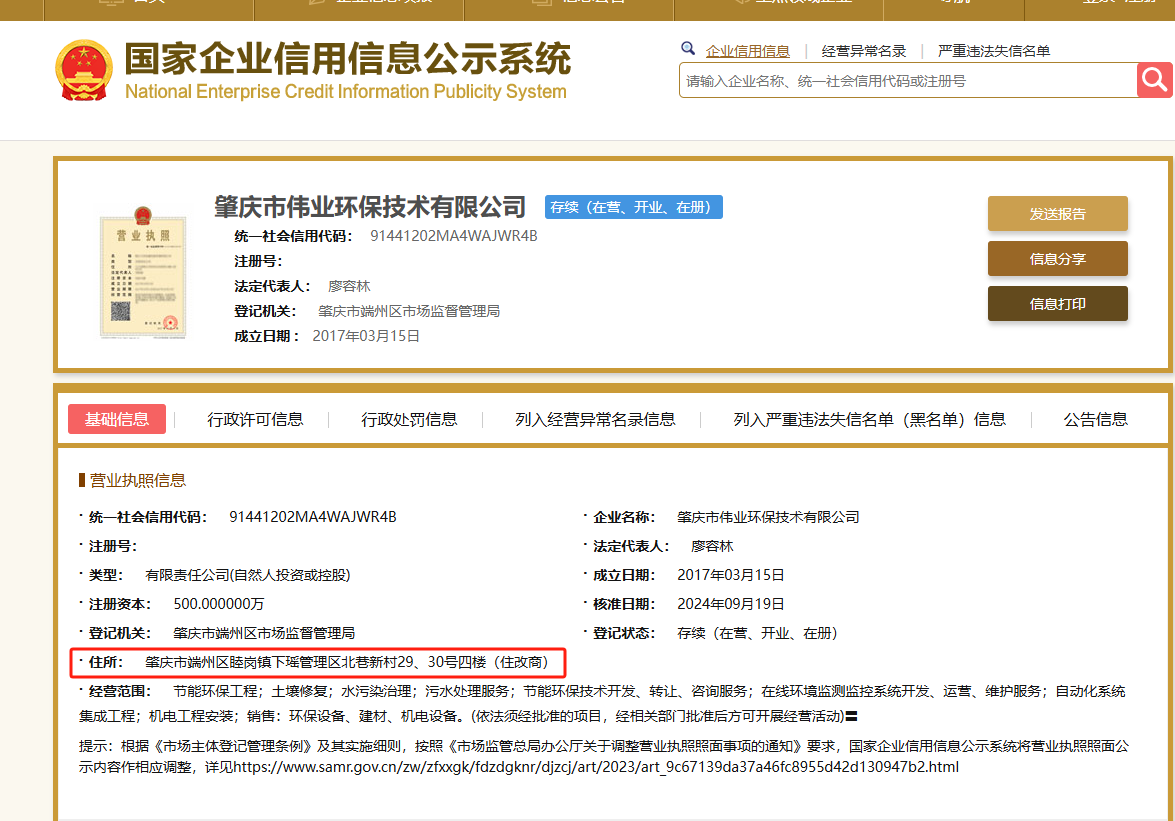Viewport: 1175px width, 821px height.
Task: Click the company title 肇庆市伟业环保技术有限公司
Action: (370, 207)
